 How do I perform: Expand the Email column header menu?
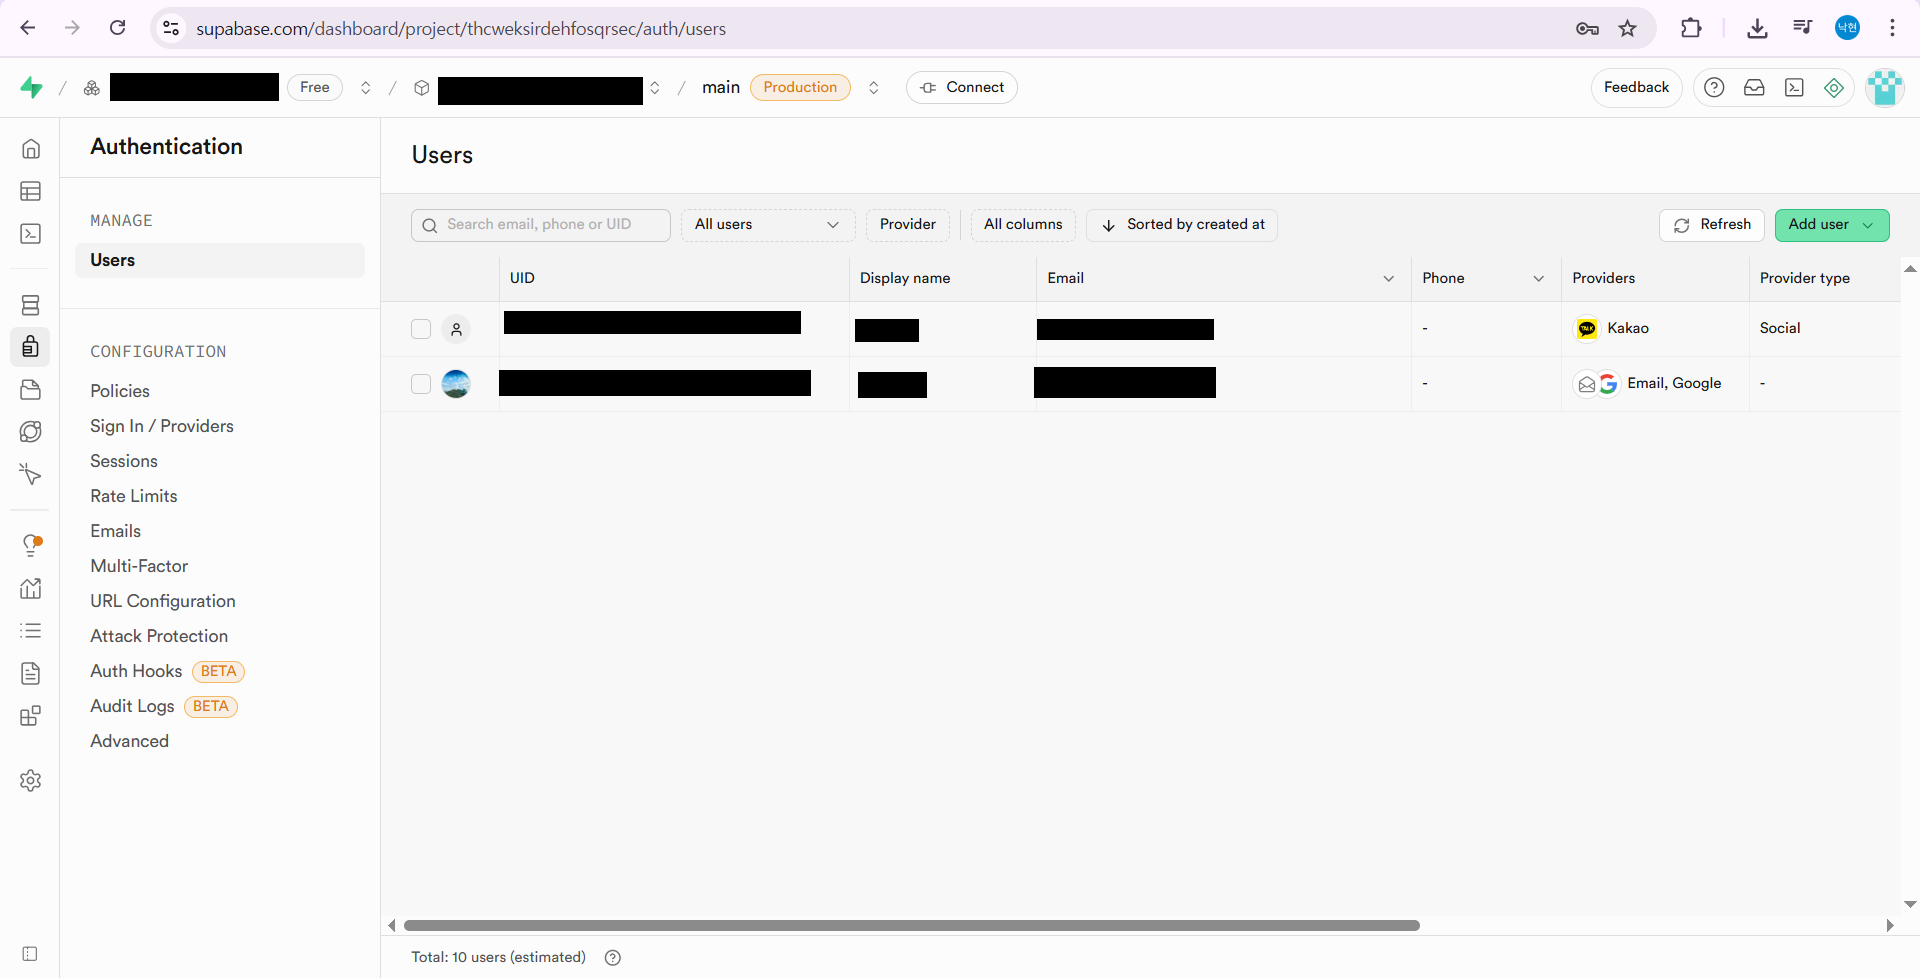coord(1388,279)
